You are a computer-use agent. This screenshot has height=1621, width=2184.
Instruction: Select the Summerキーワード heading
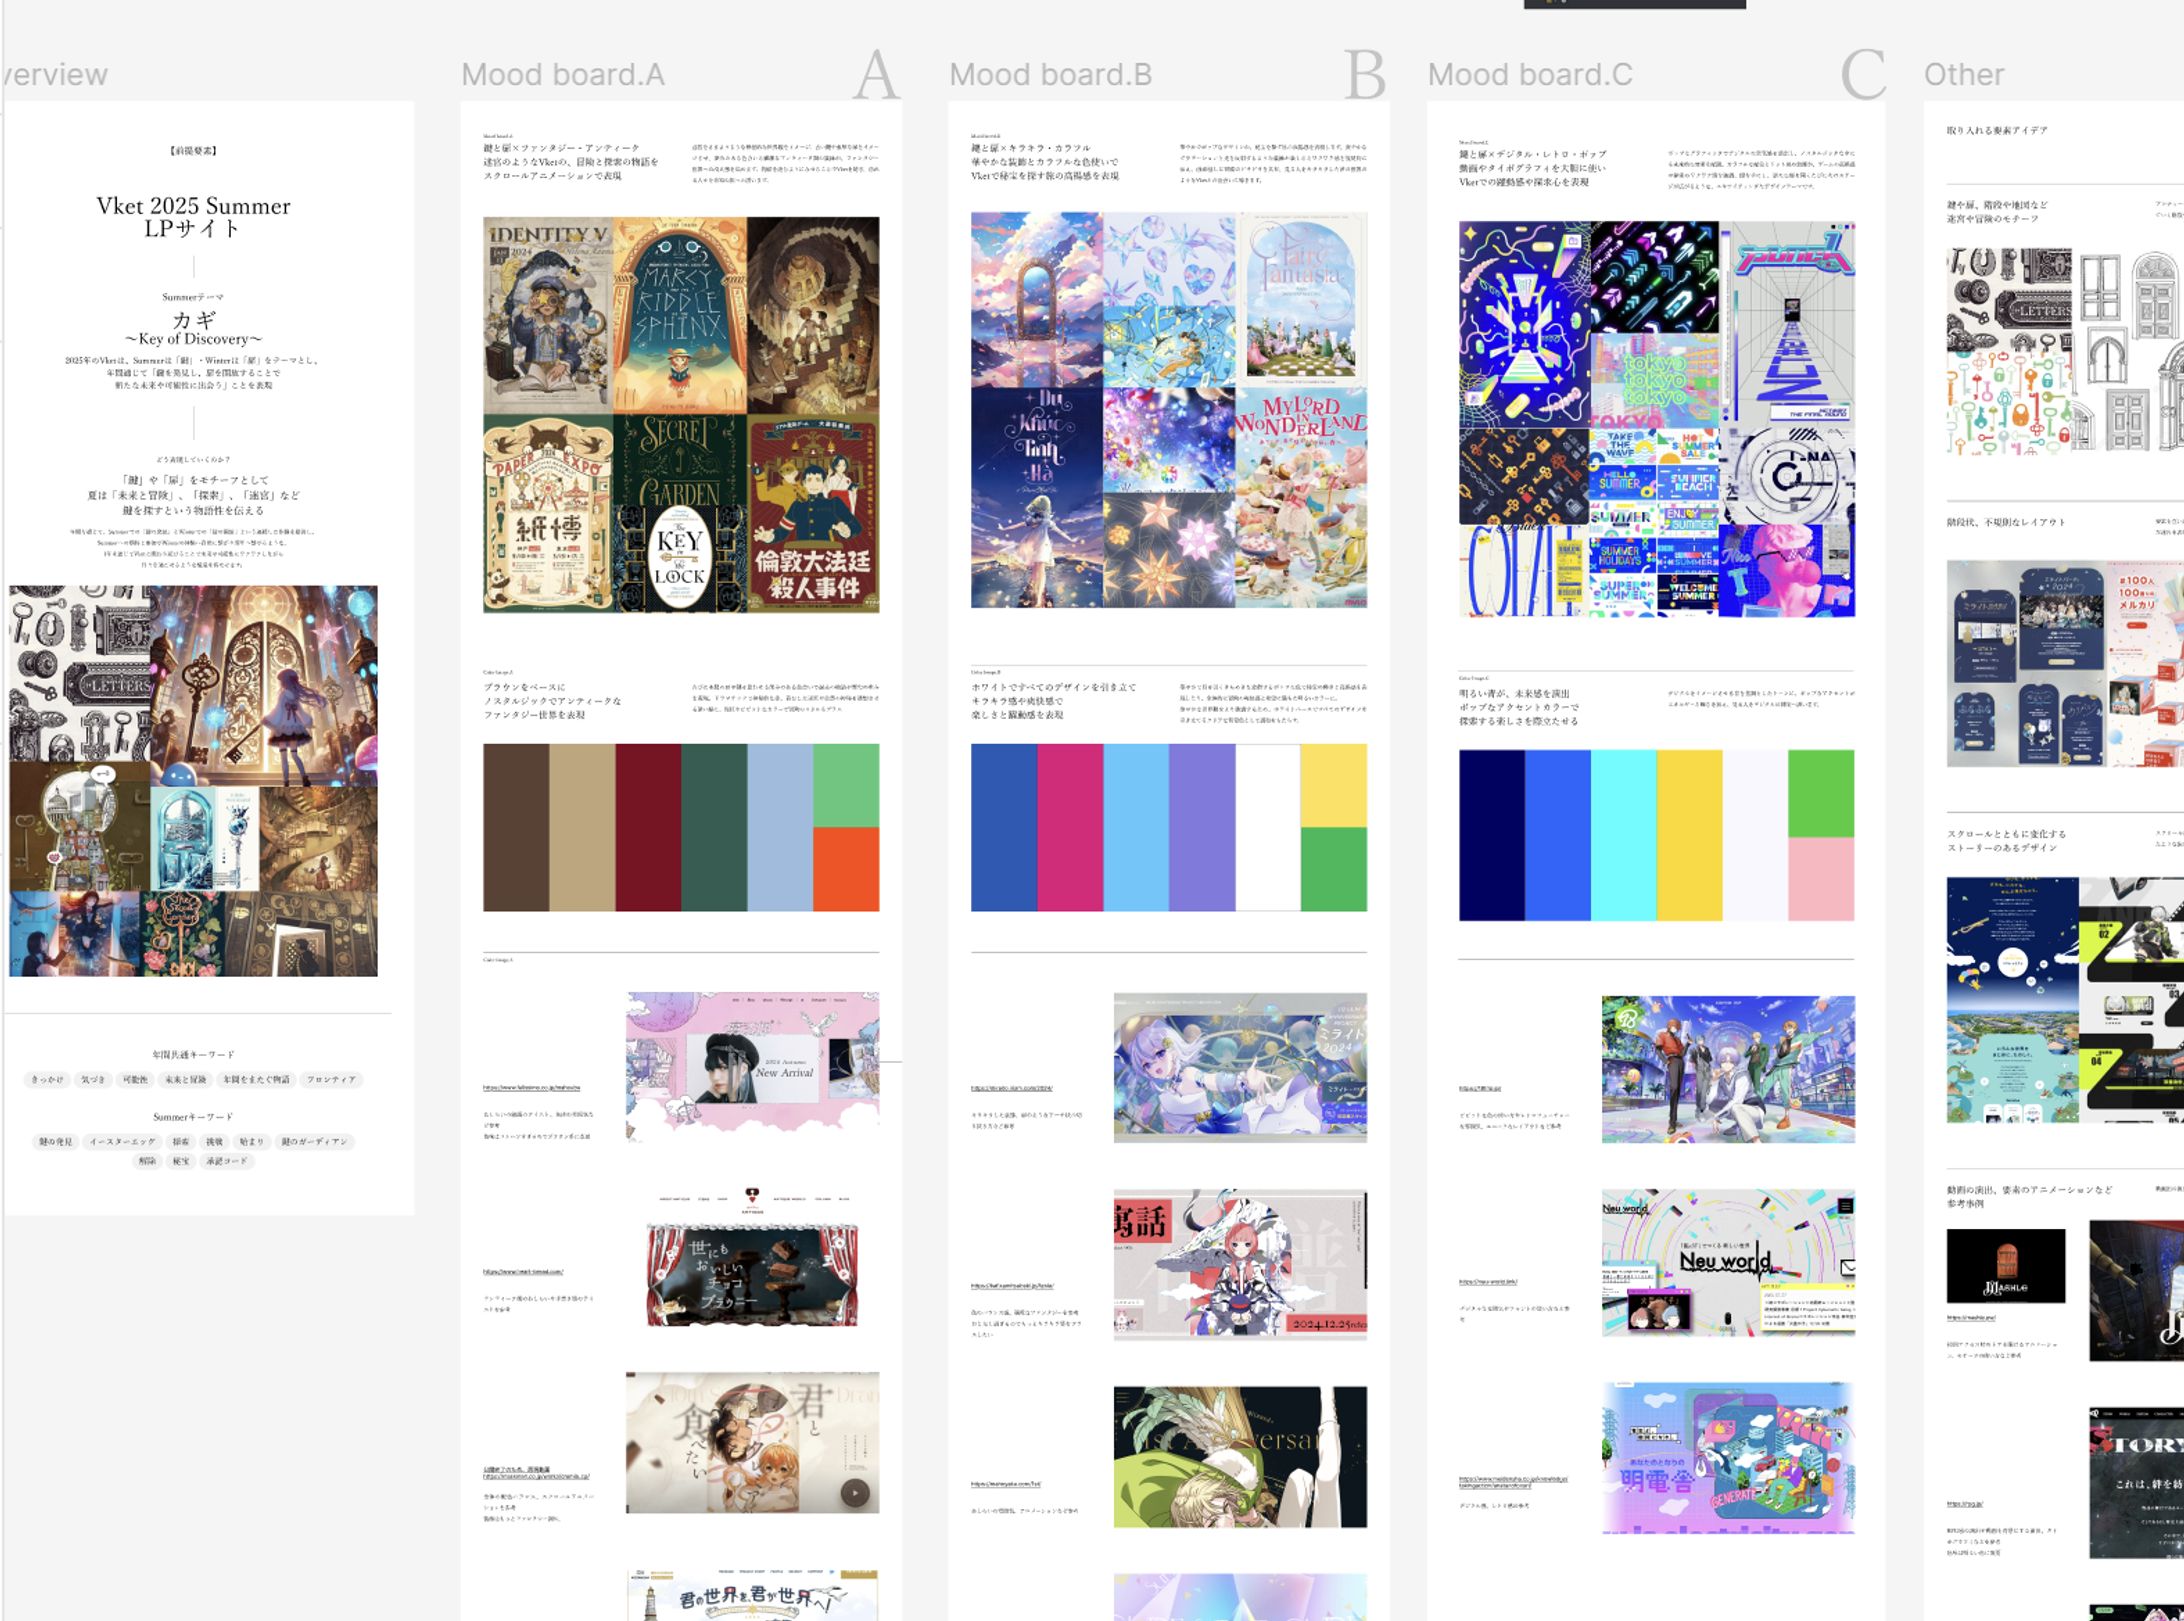tap(193, 1117)
